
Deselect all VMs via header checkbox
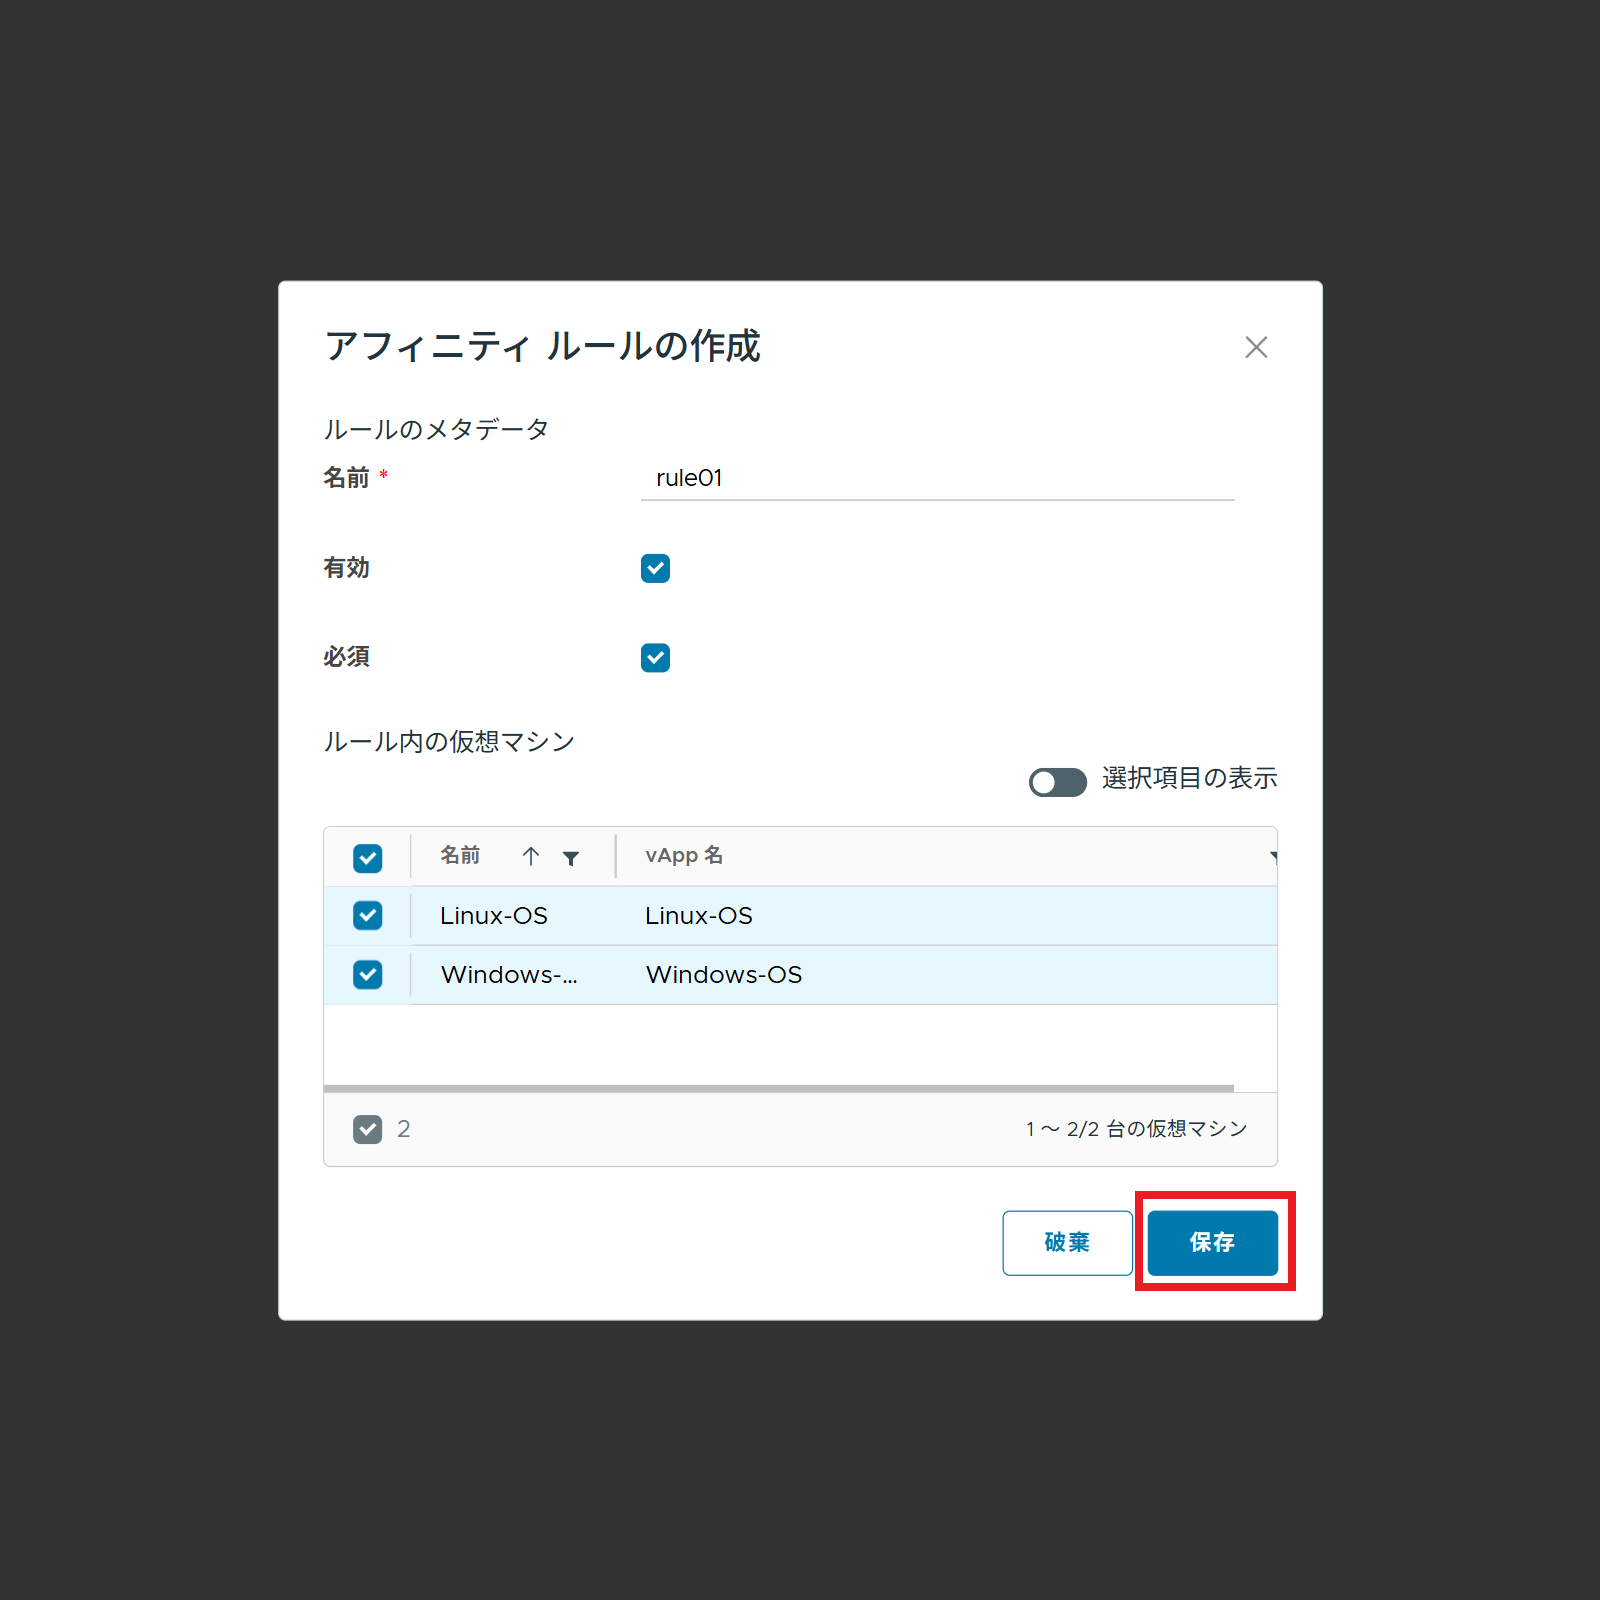[367, 858]
